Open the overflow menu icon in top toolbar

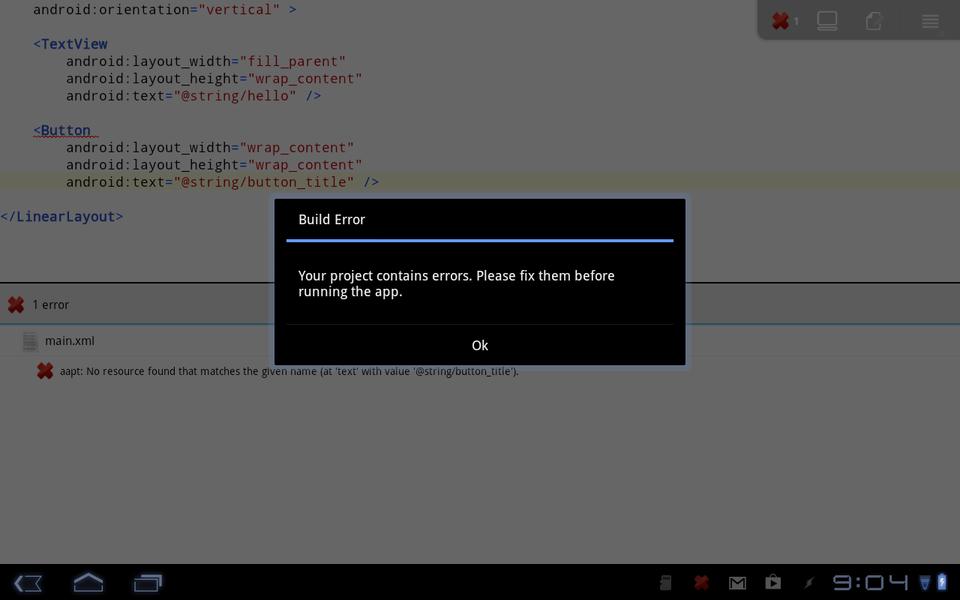click(930, 21)
